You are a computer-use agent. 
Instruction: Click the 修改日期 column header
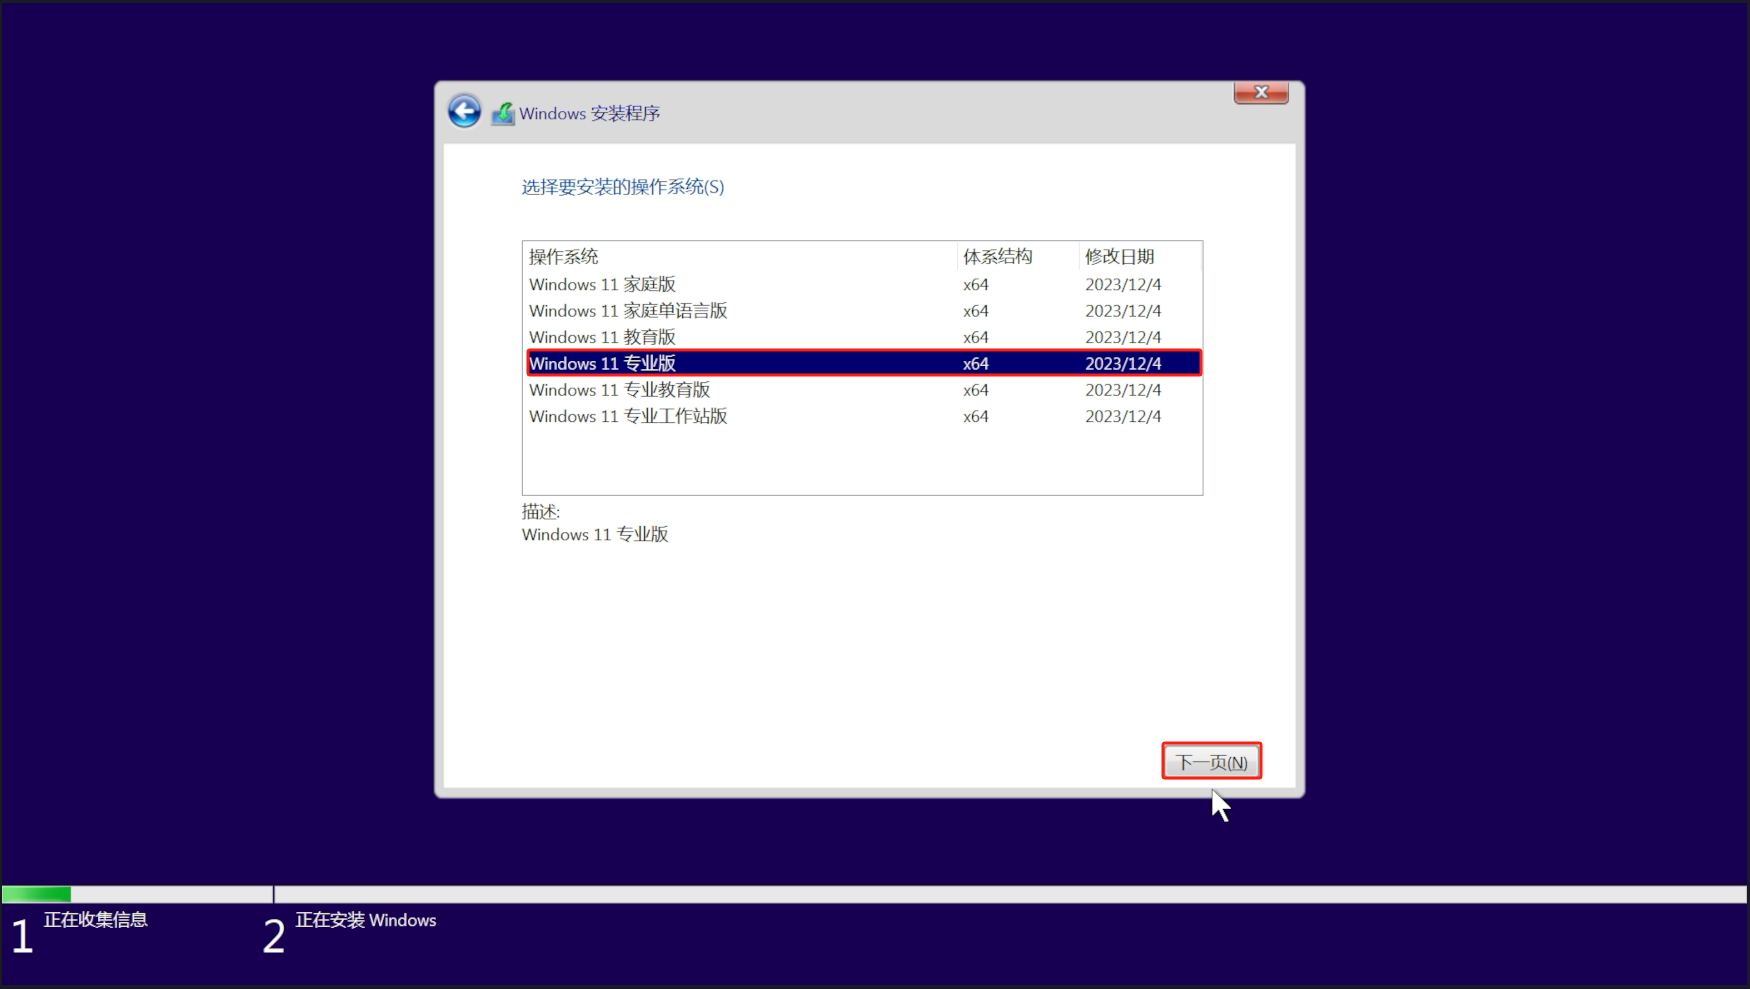(x=1140, y=257)
